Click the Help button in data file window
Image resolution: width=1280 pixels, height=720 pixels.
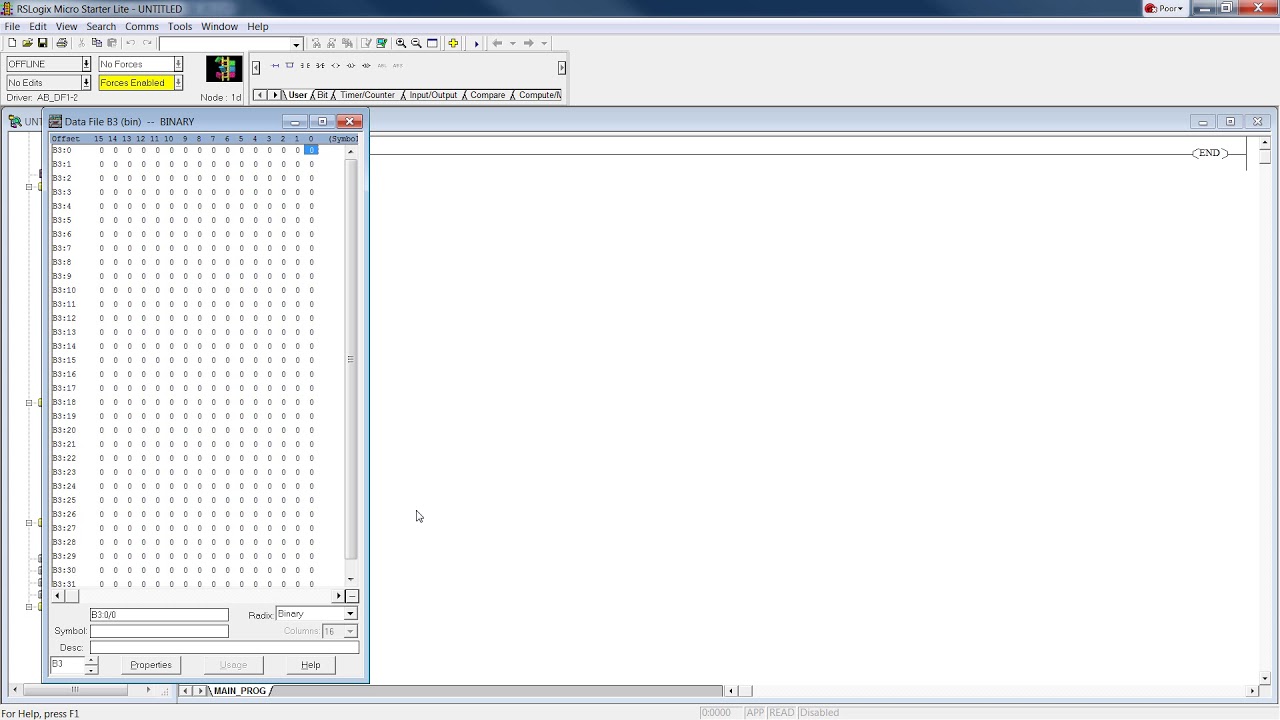click(x=311, y=665)
